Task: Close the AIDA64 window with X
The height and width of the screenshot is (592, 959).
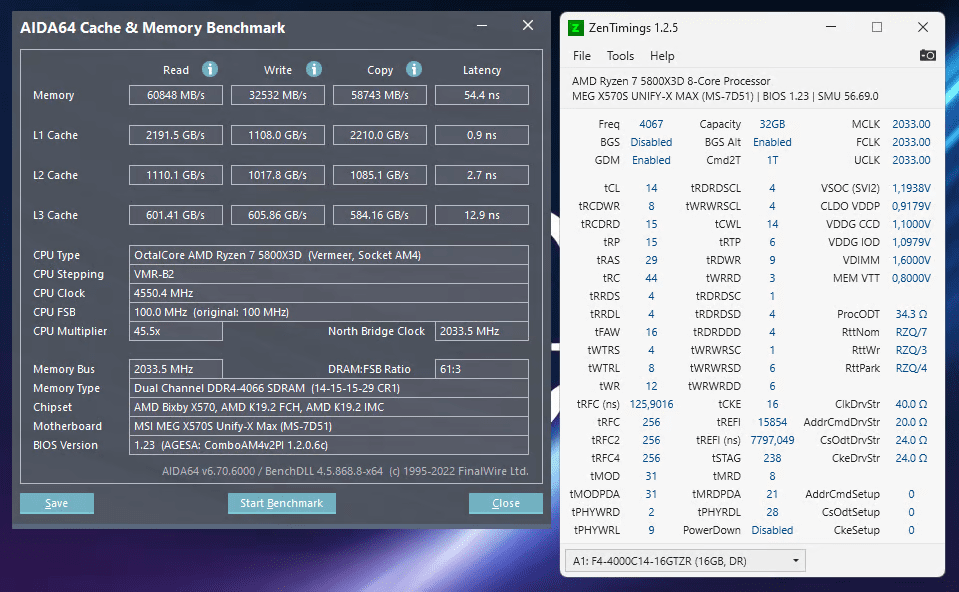Action: click(528, 25)
